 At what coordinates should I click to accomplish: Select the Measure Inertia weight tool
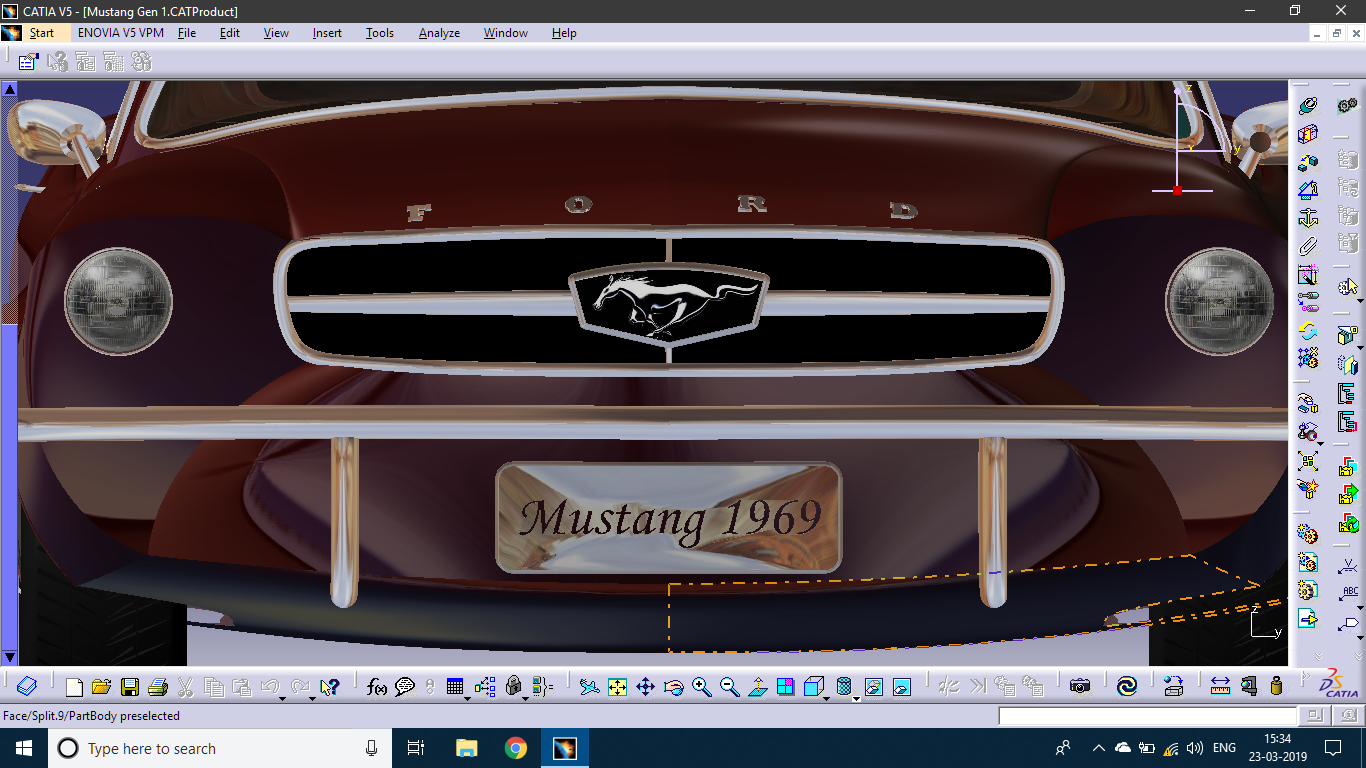1276,687
